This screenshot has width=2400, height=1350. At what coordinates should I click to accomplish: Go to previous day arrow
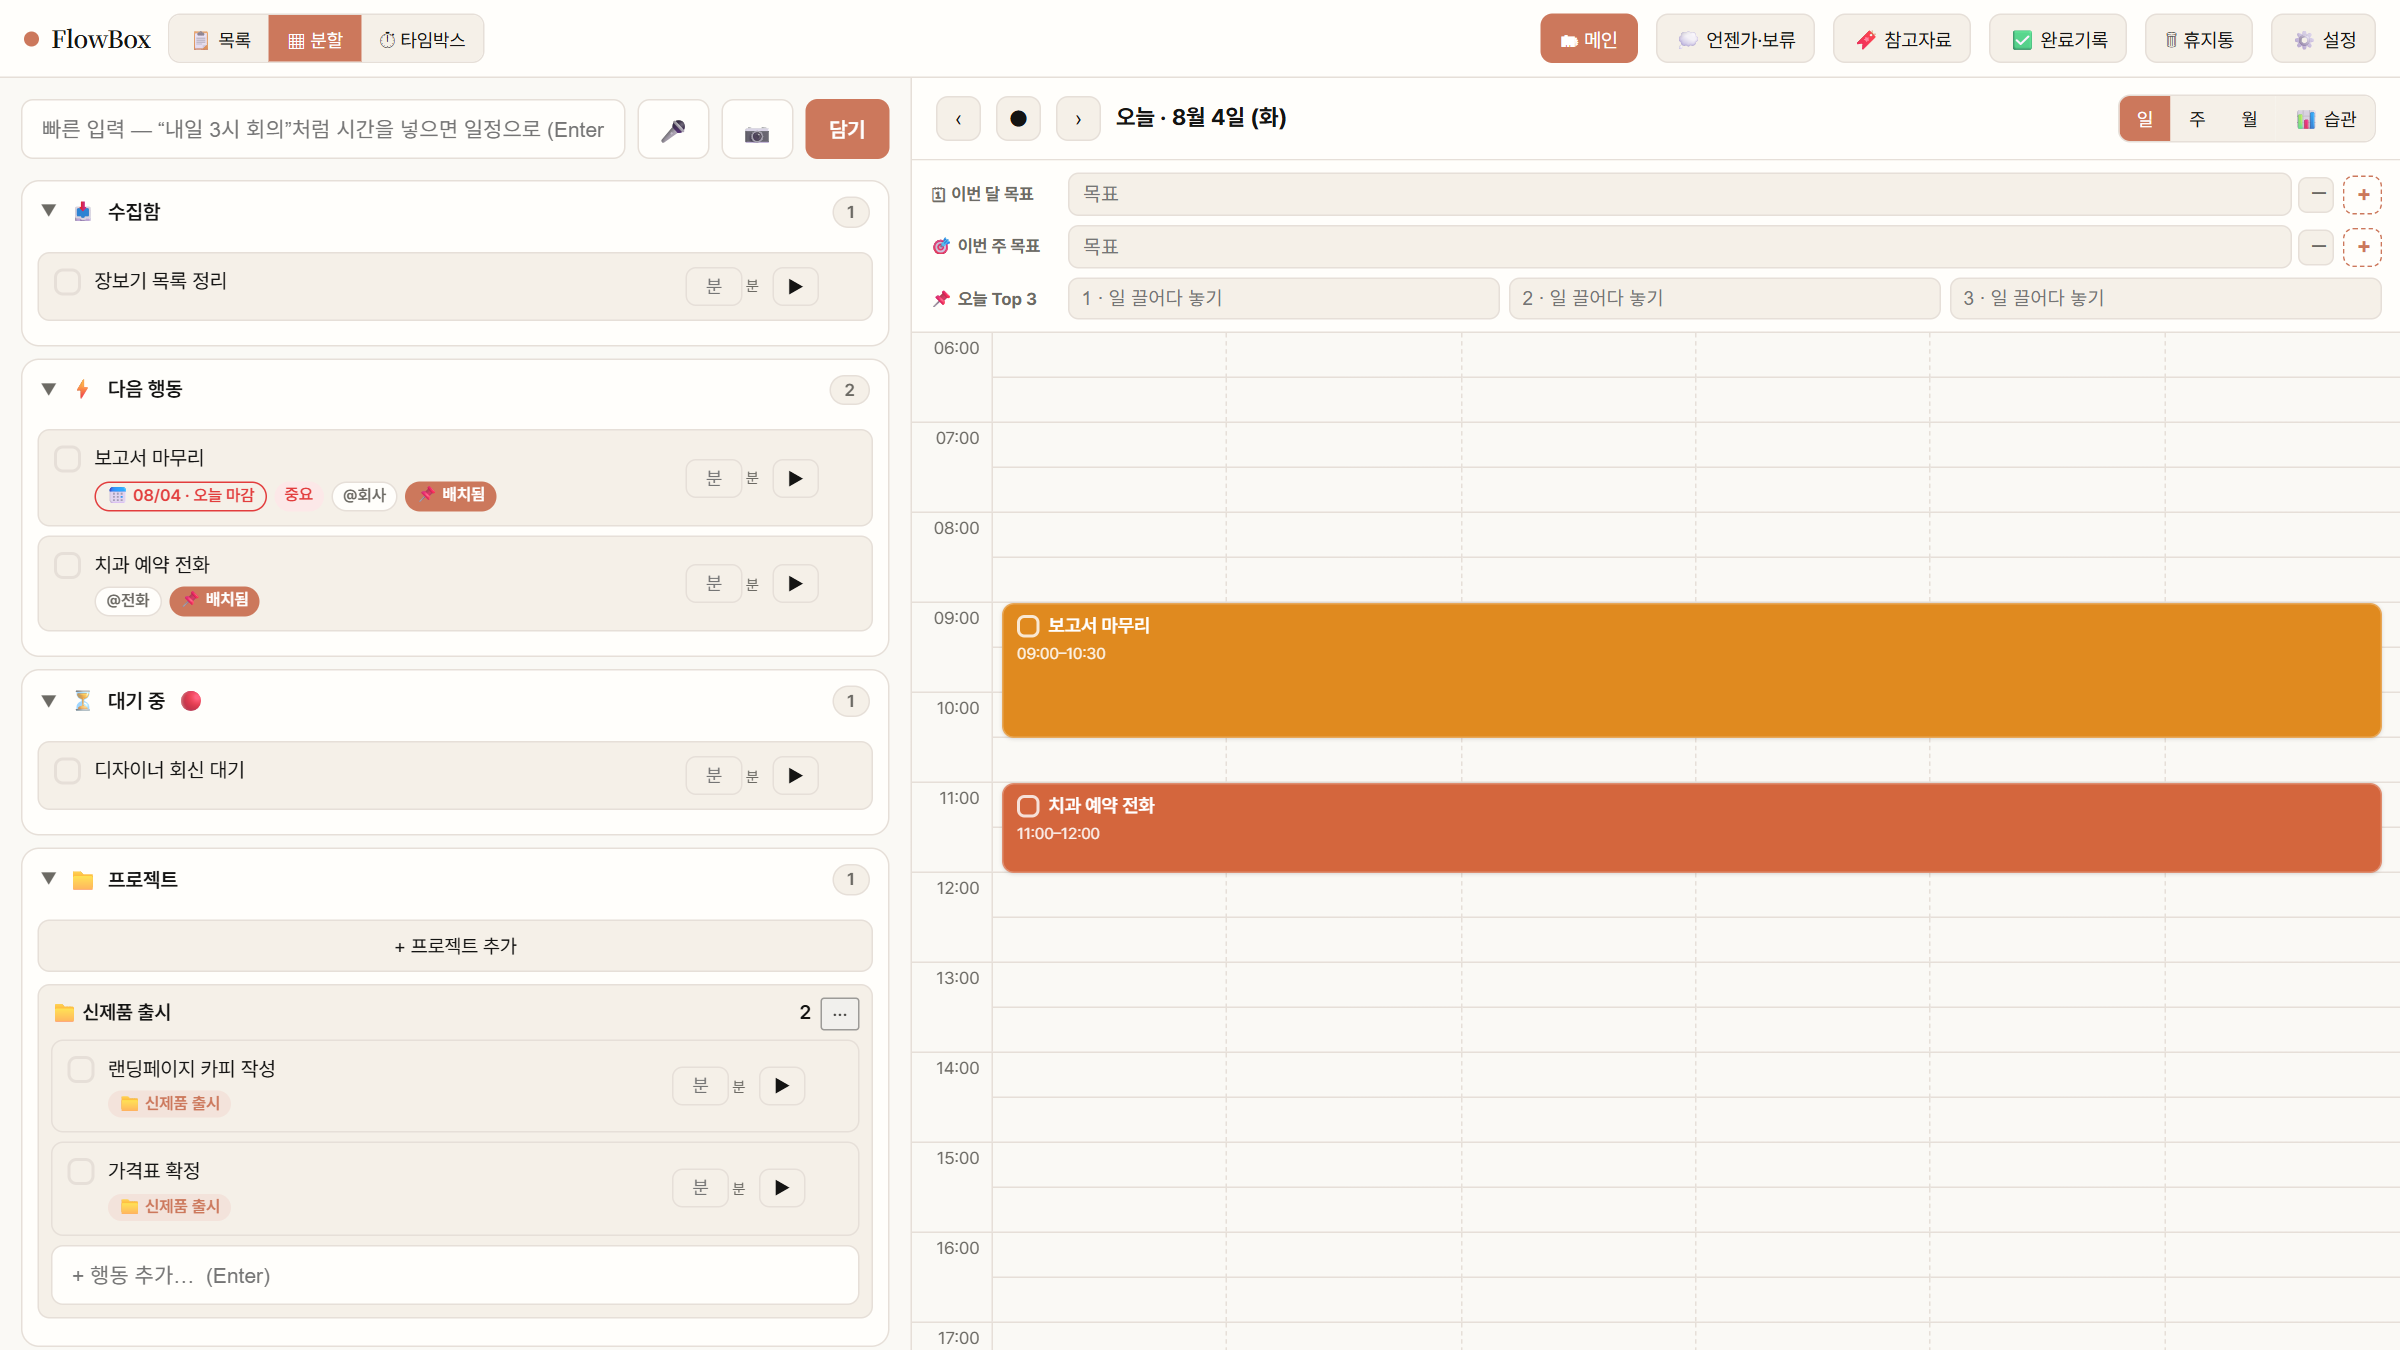(x=958, y=119)
